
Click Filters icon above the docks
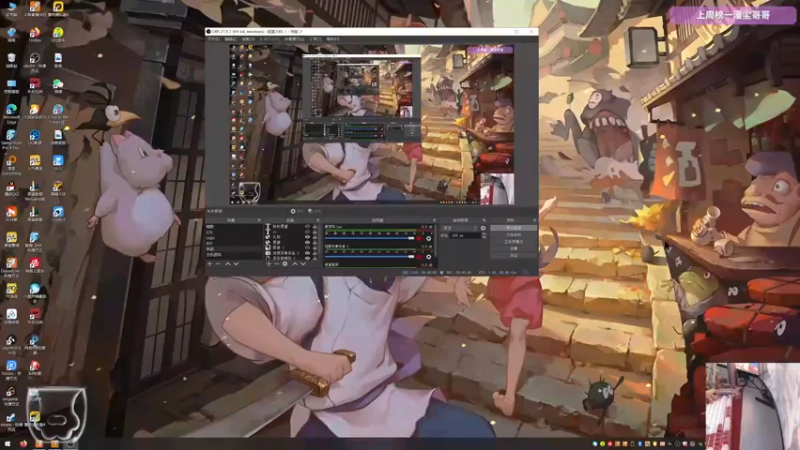(314, 211)
